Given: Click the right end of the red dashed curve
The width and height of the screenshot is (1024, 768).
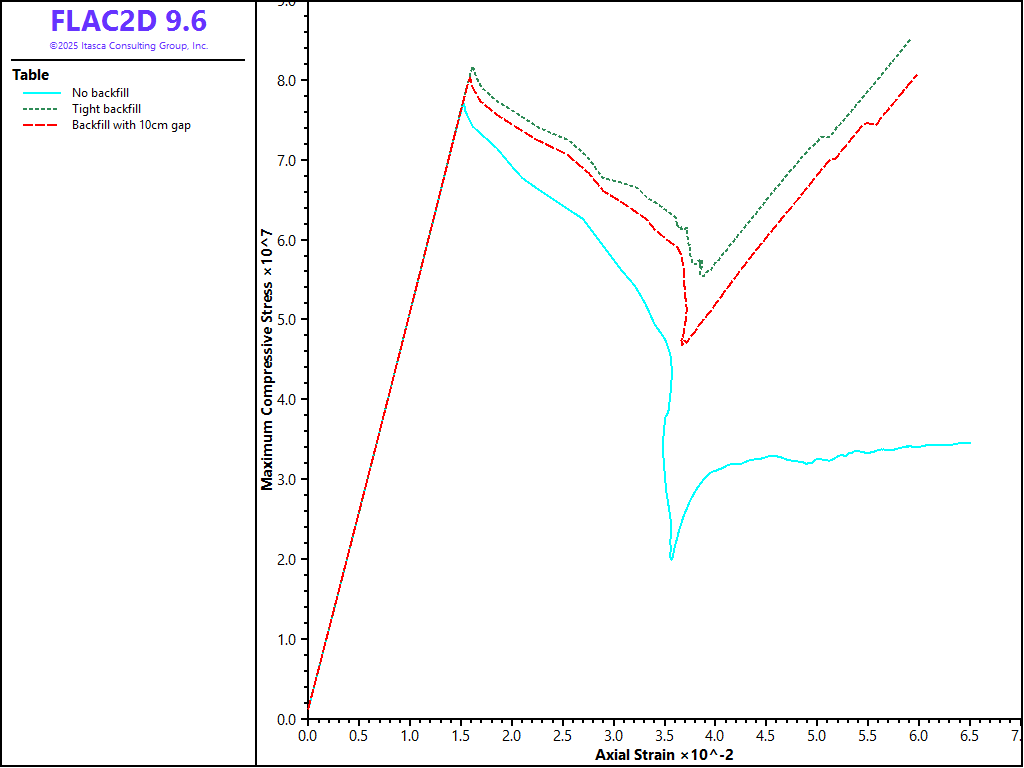Looking at the screenshot, I should click(x=917, y=74).
